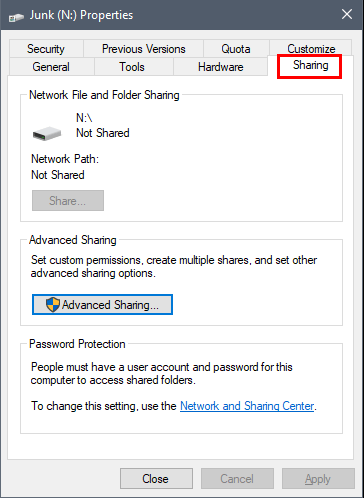Screen dimensions: 364x498
Task: Click the Close button at the bottom
Action: [156, 479]
